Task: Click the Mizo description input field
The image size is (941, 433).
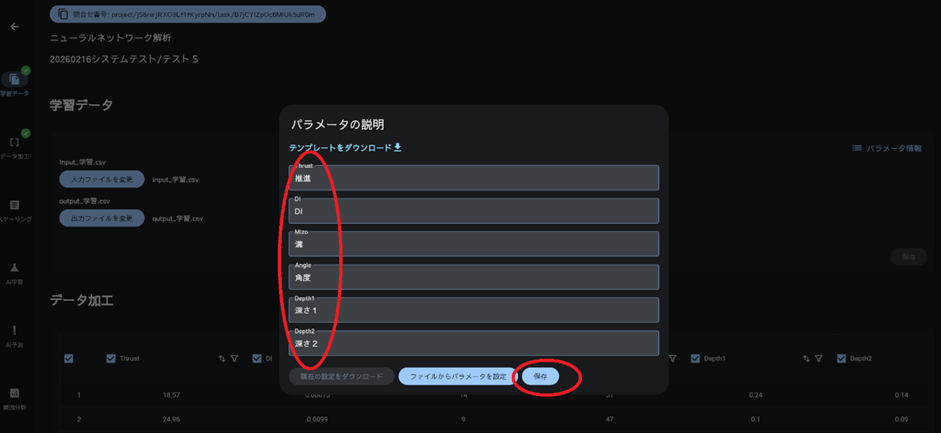Action: [x=474, y=244]
